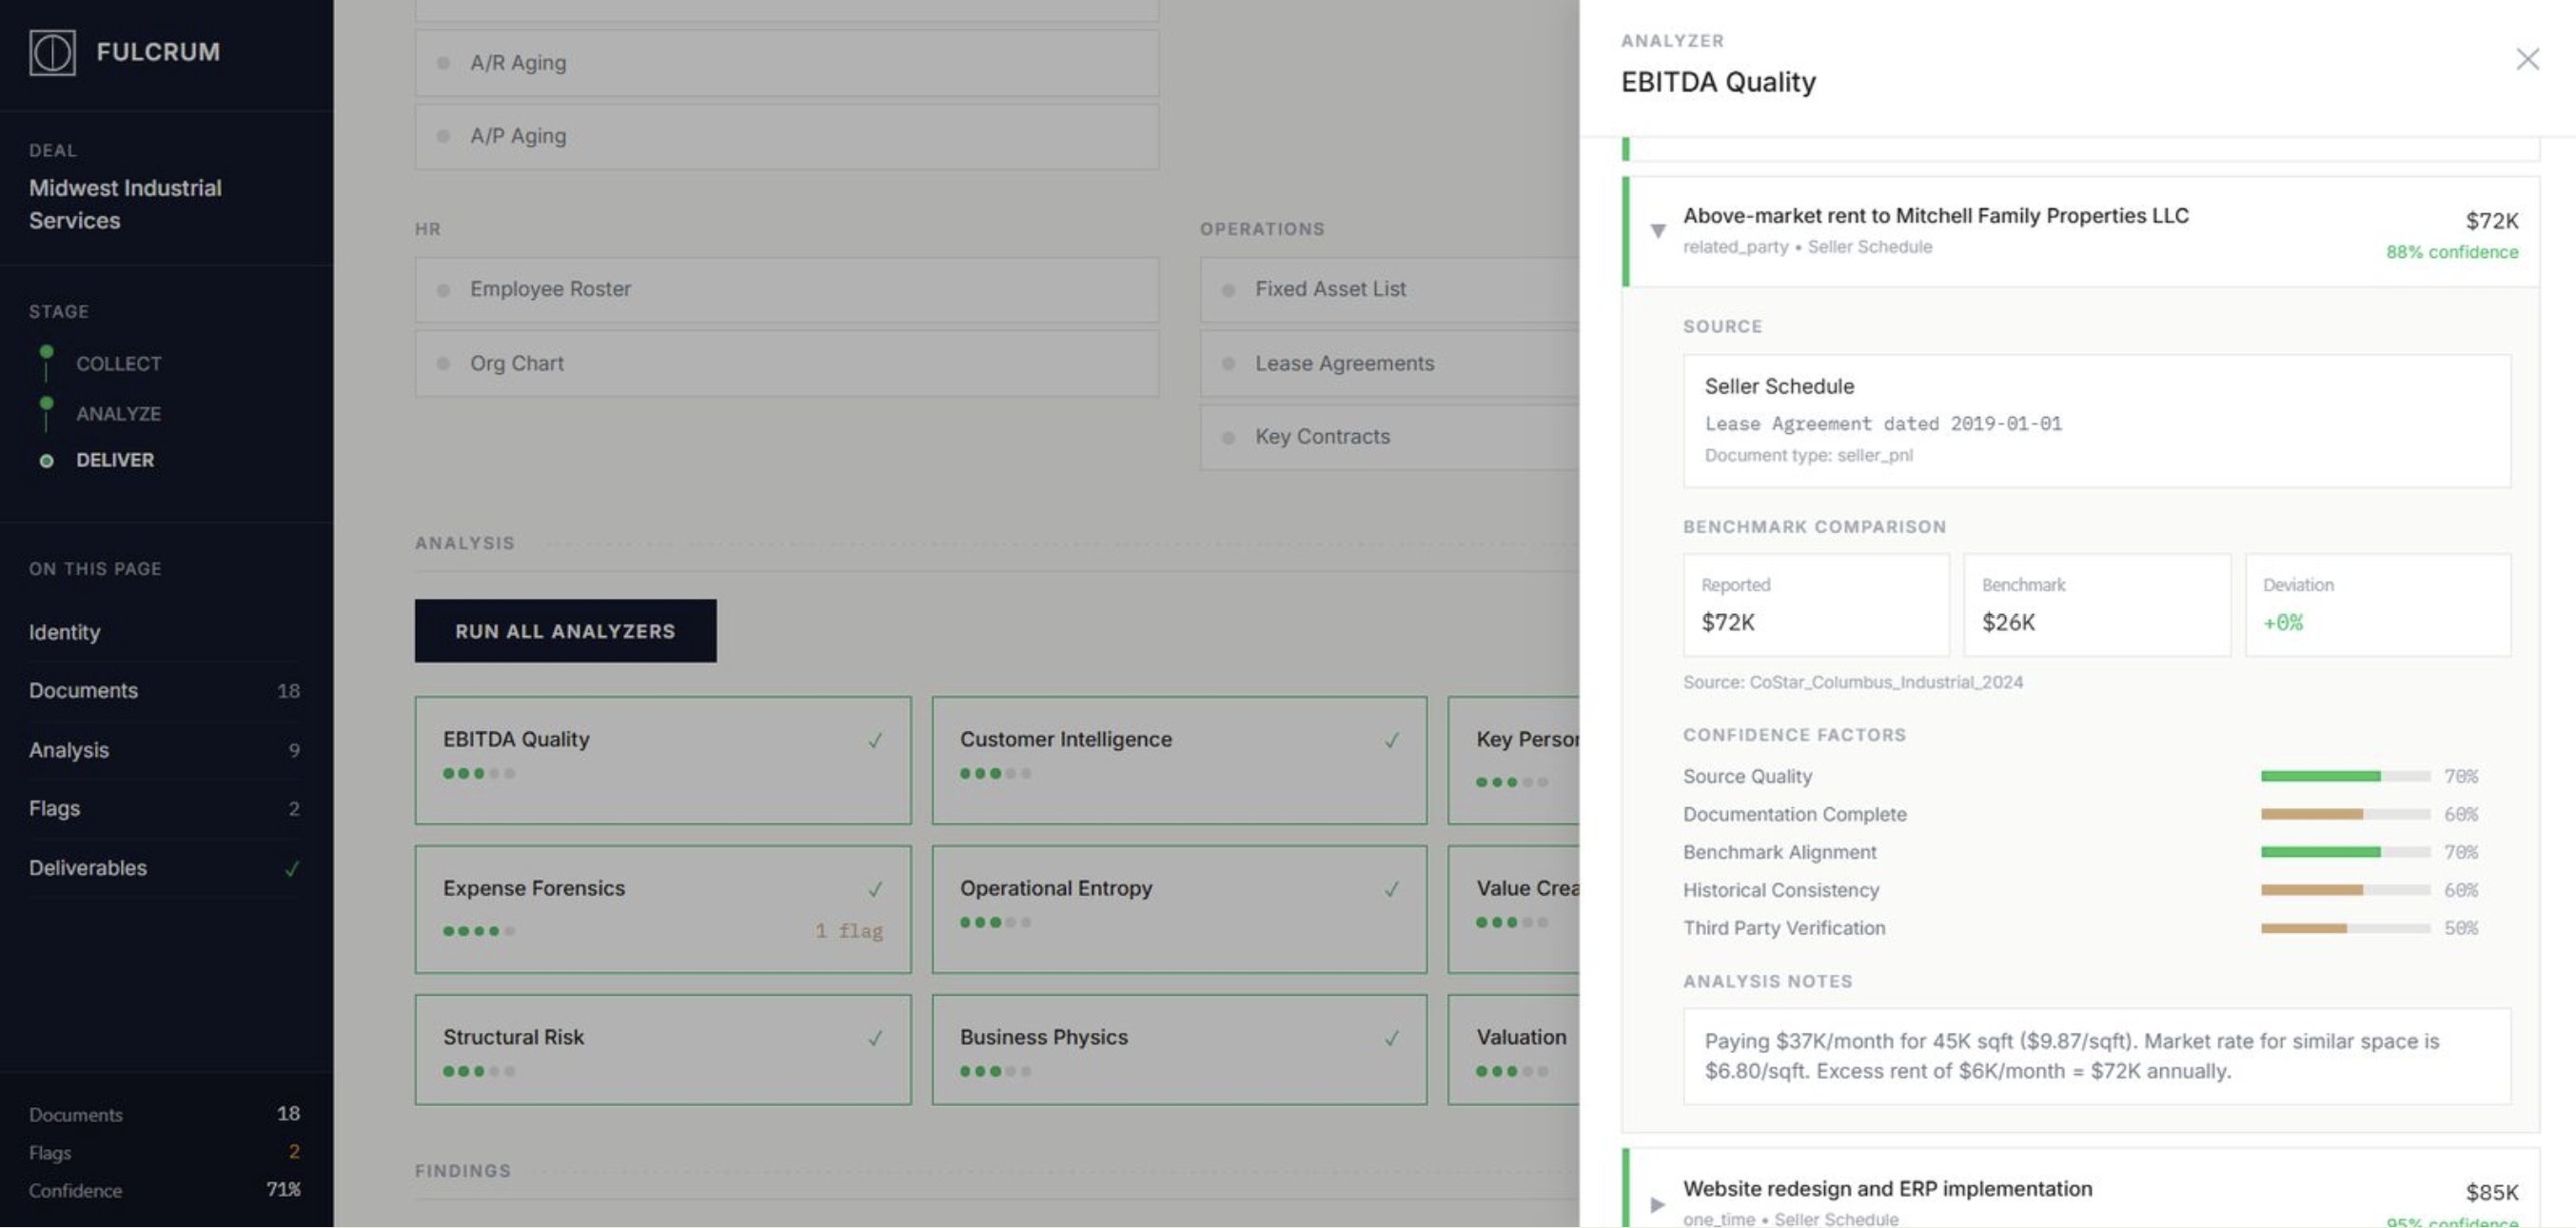Select the Lease Agreements document row
The image size is (2576, 1228).
[1390, 364]
